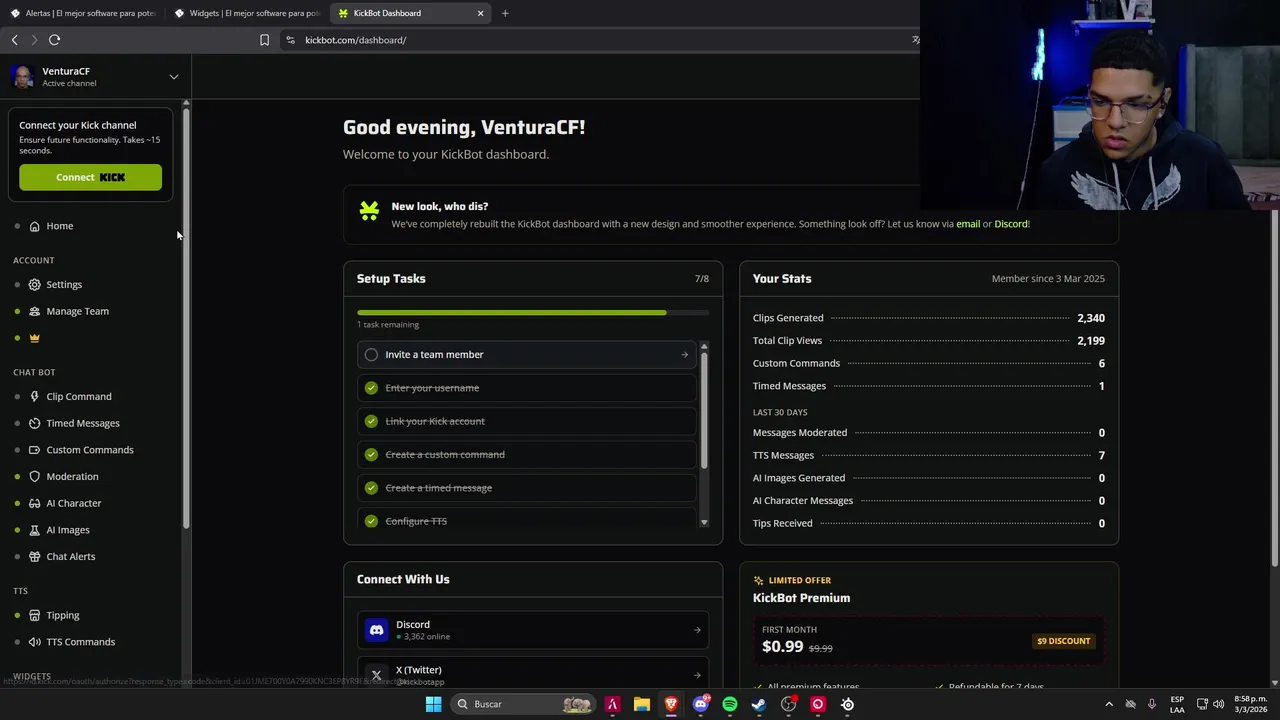Open the Windows Start menu

click(x=433, y=704)
